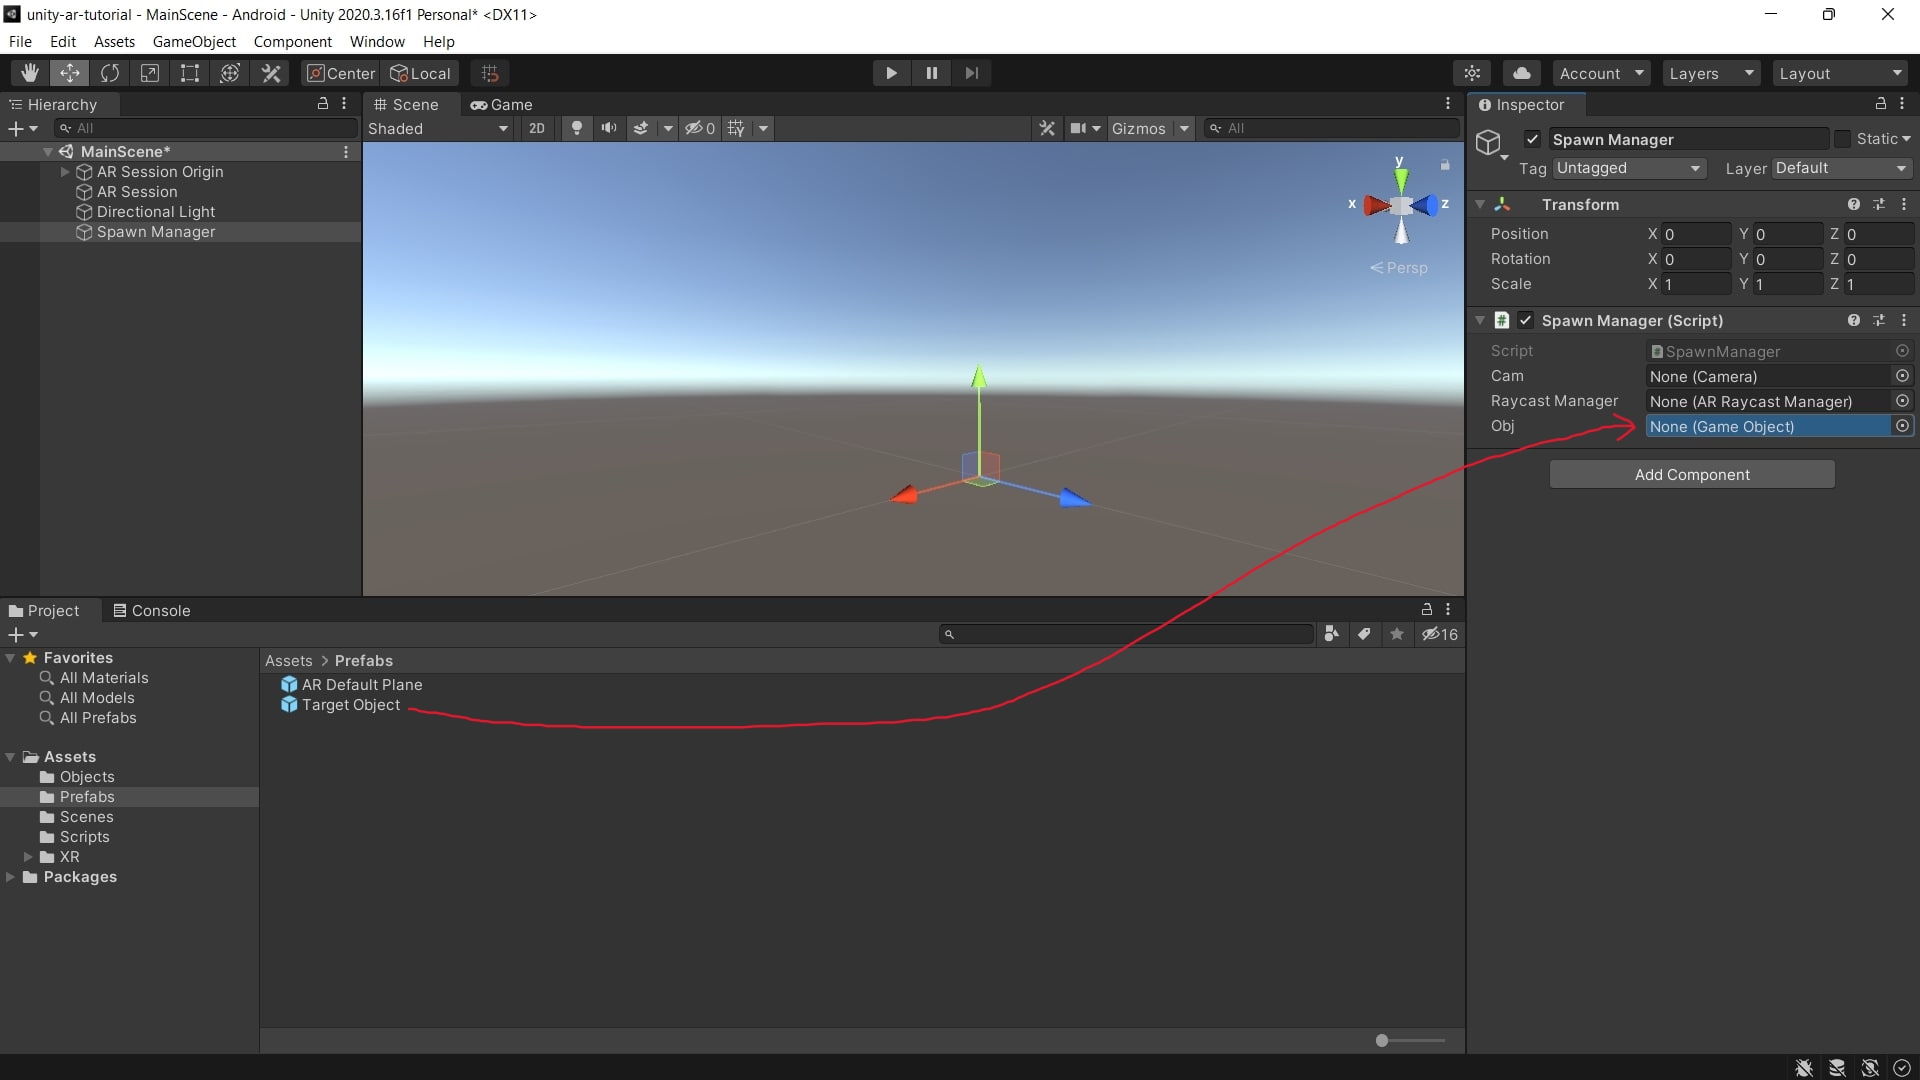Open Collaborate sun-shaped icon
Screen dimensions: 1920x1080
[x=1472, y=73]
